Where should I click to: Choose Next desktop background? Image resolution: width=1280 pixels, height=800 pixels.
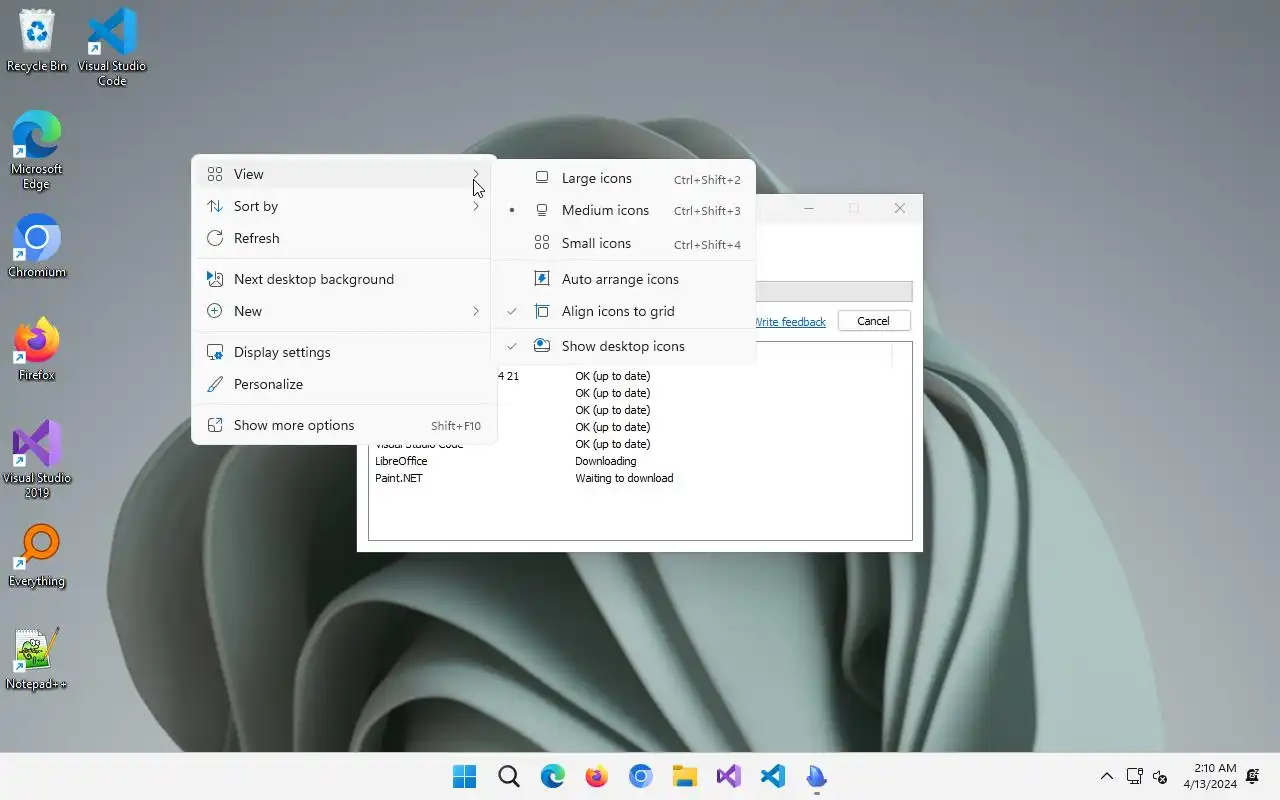tap(344, 279)
